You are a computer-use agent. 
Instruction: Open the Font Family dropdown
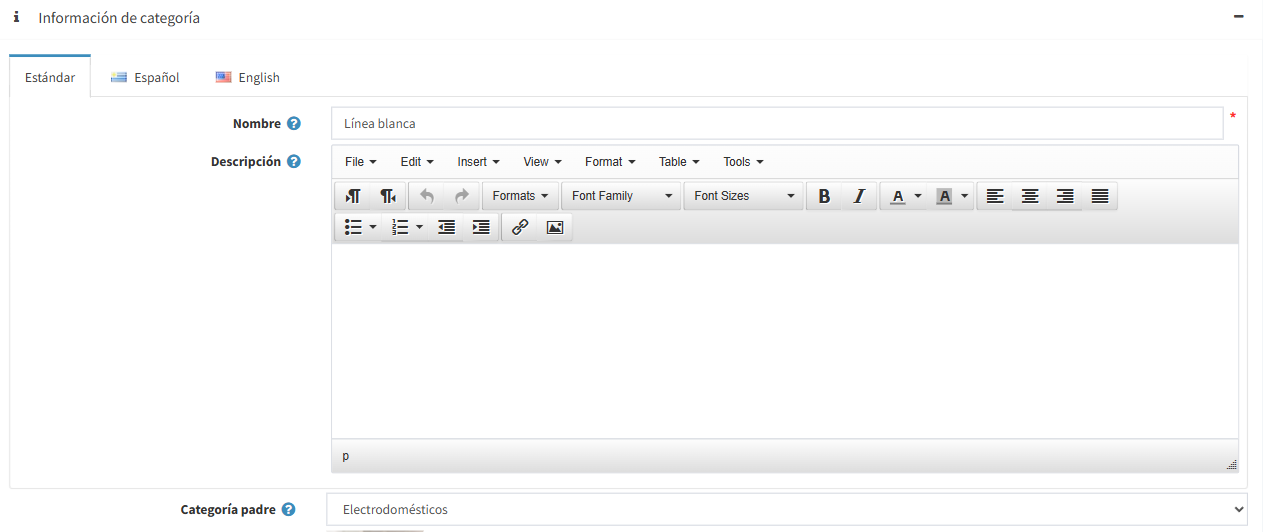[621, 196]
